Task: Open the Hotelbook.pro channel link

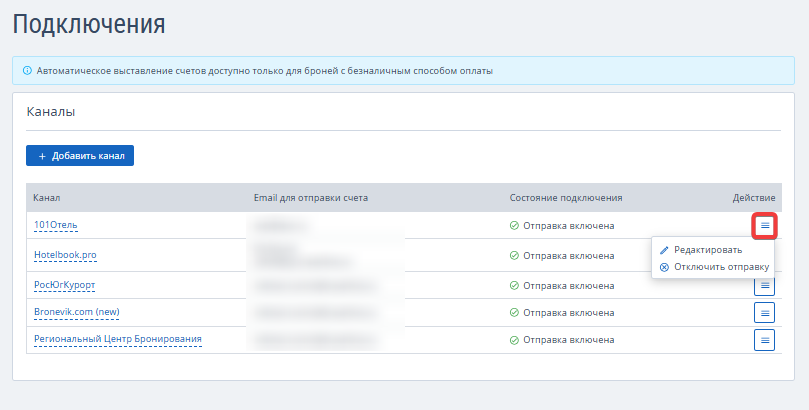Action: (65, 256)
